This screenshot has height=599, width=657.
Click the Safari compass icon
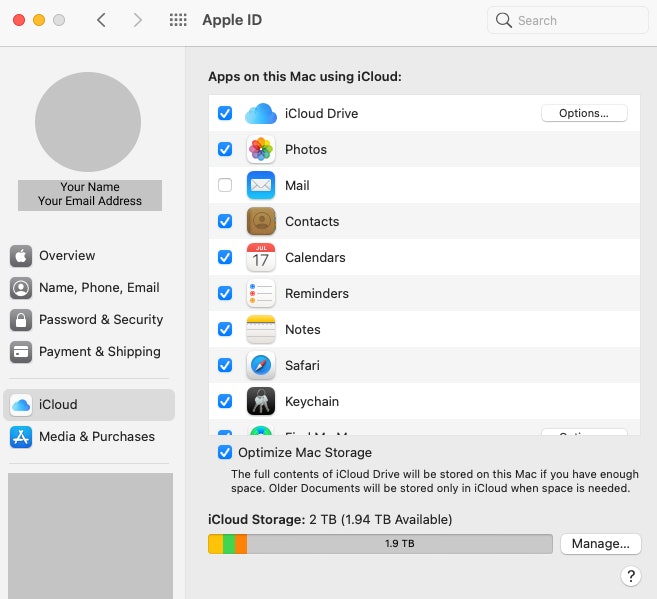pos(261,365)
